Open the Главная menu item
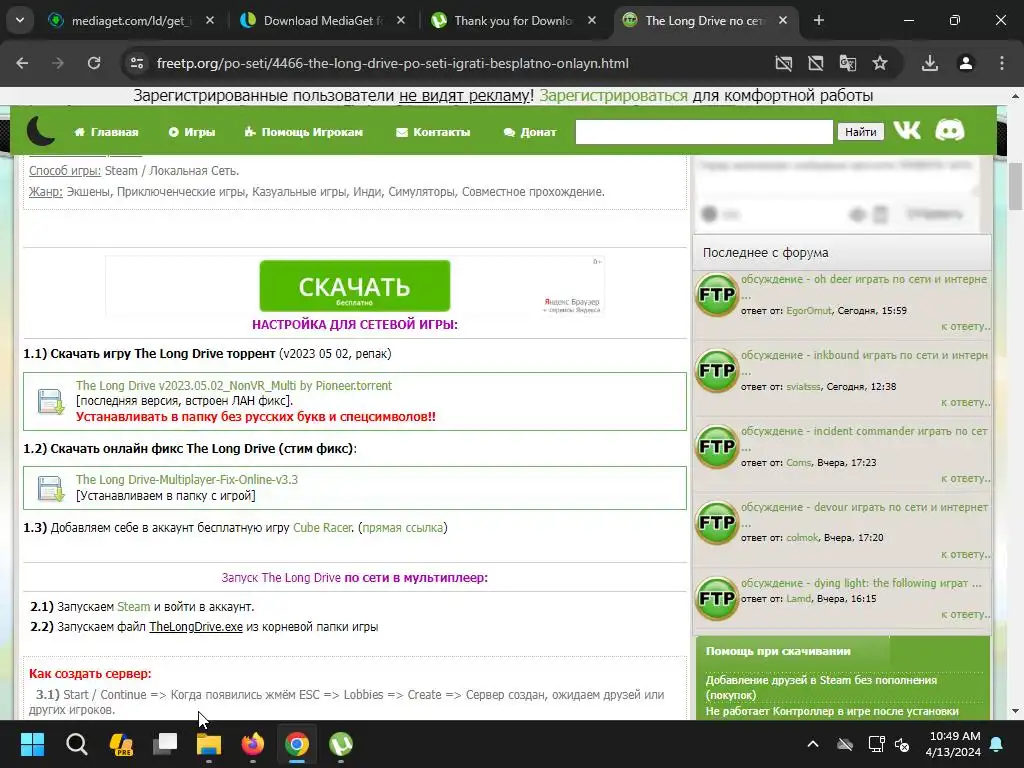This screenshot has width=1024, height=768. tap(106, 132)
